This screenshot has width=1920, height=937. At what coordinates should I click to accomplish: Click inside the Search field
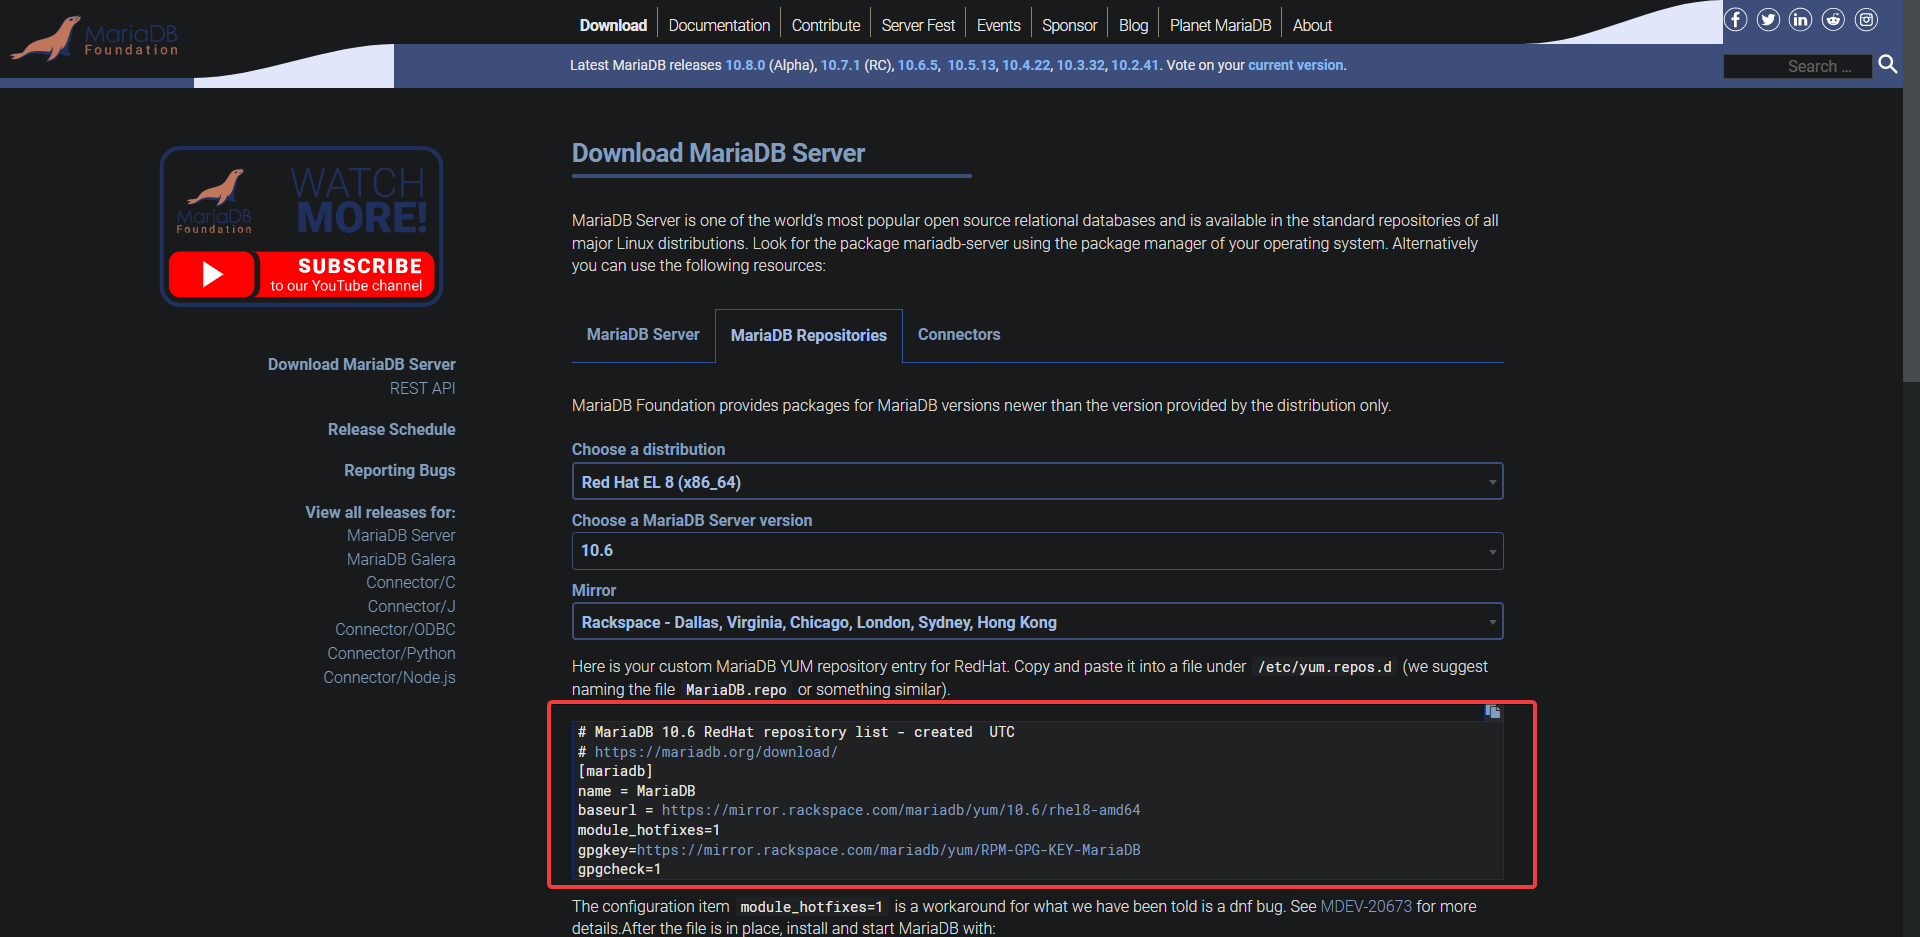coord(1797,66)
